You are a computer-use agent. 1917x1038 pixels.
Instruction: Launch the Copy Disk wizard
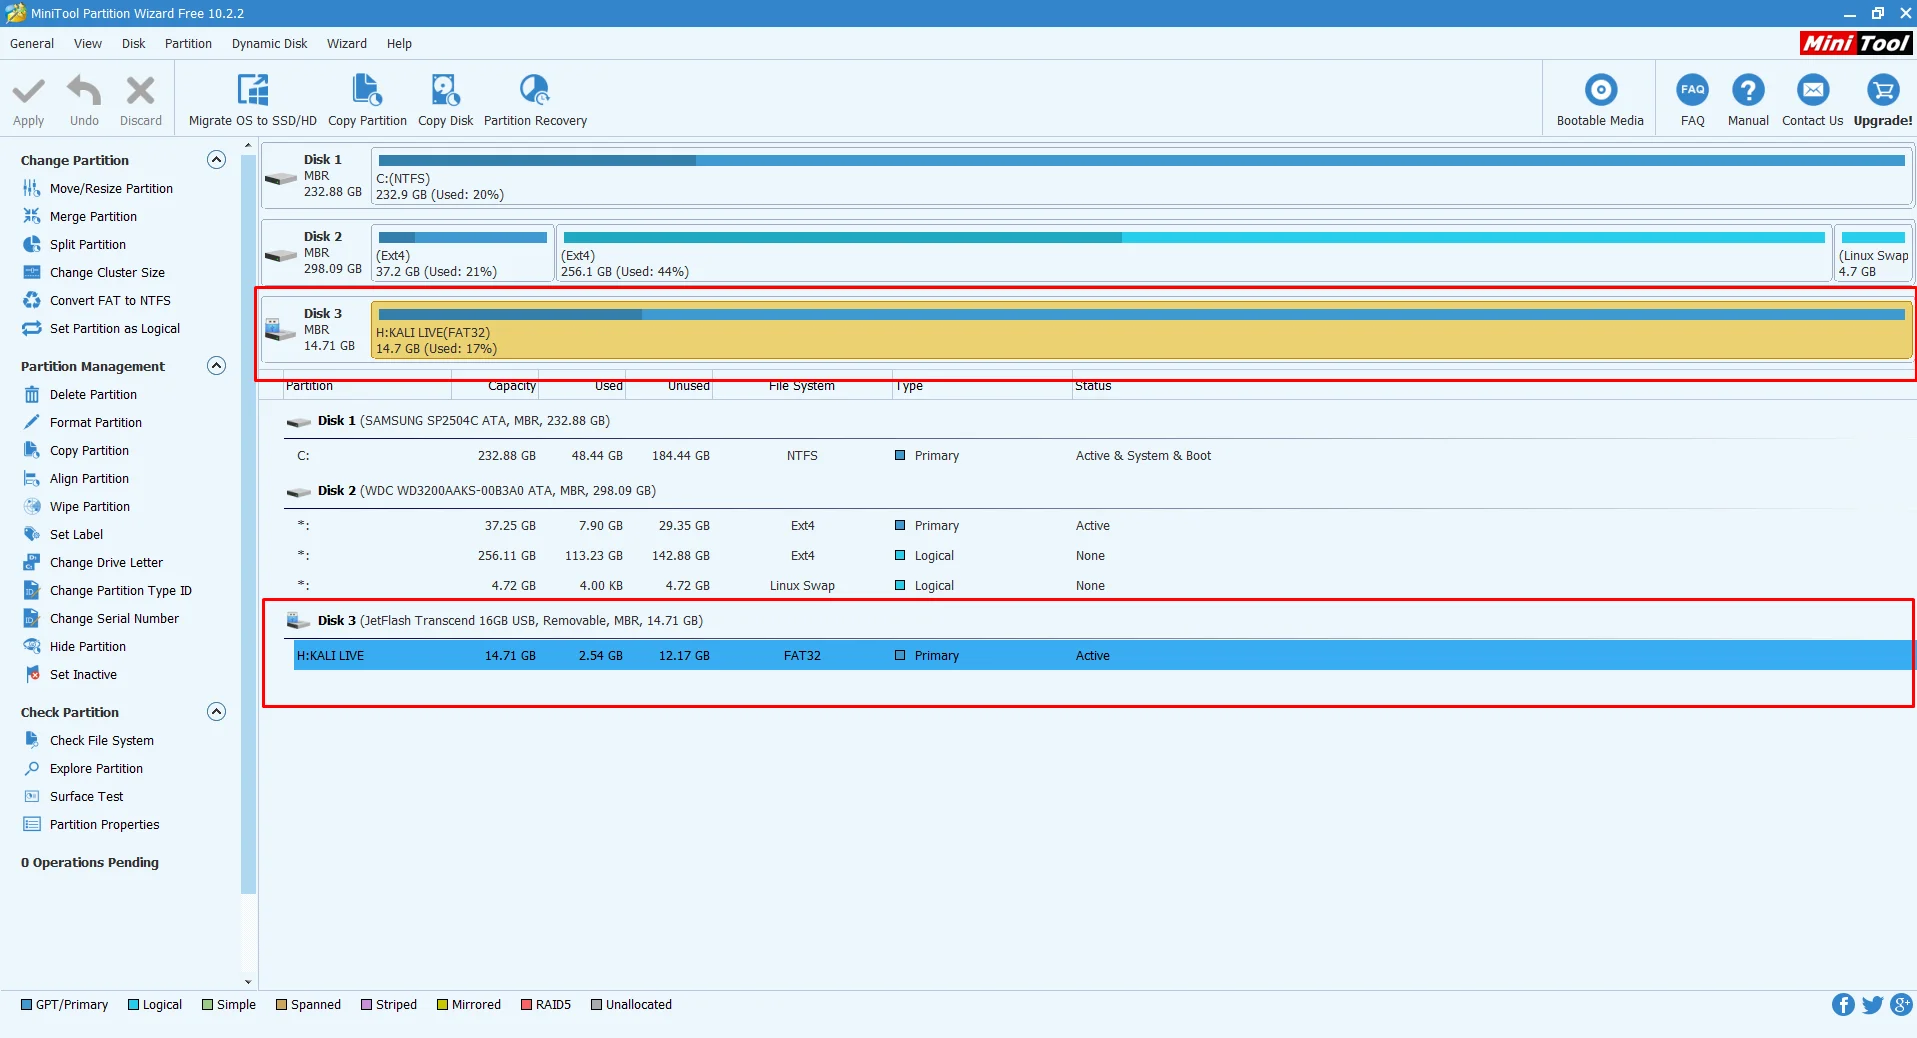(x=445, y=91)
